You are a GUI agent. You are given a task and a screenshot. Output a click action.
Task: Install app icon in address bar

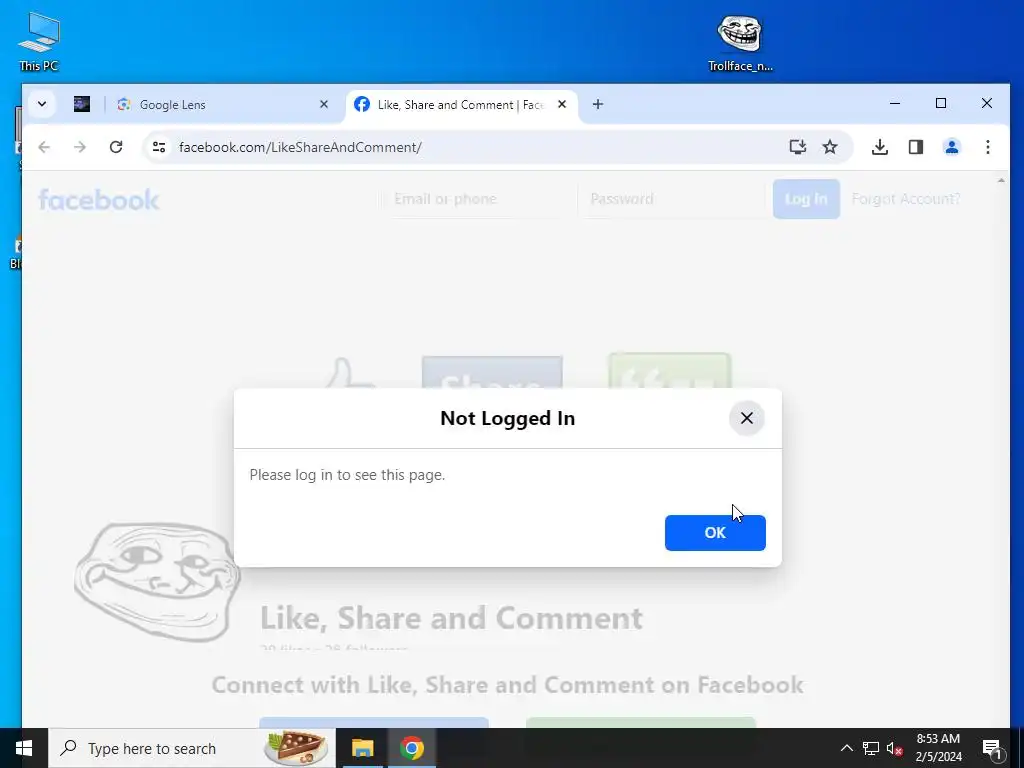[x=797, y=147]
